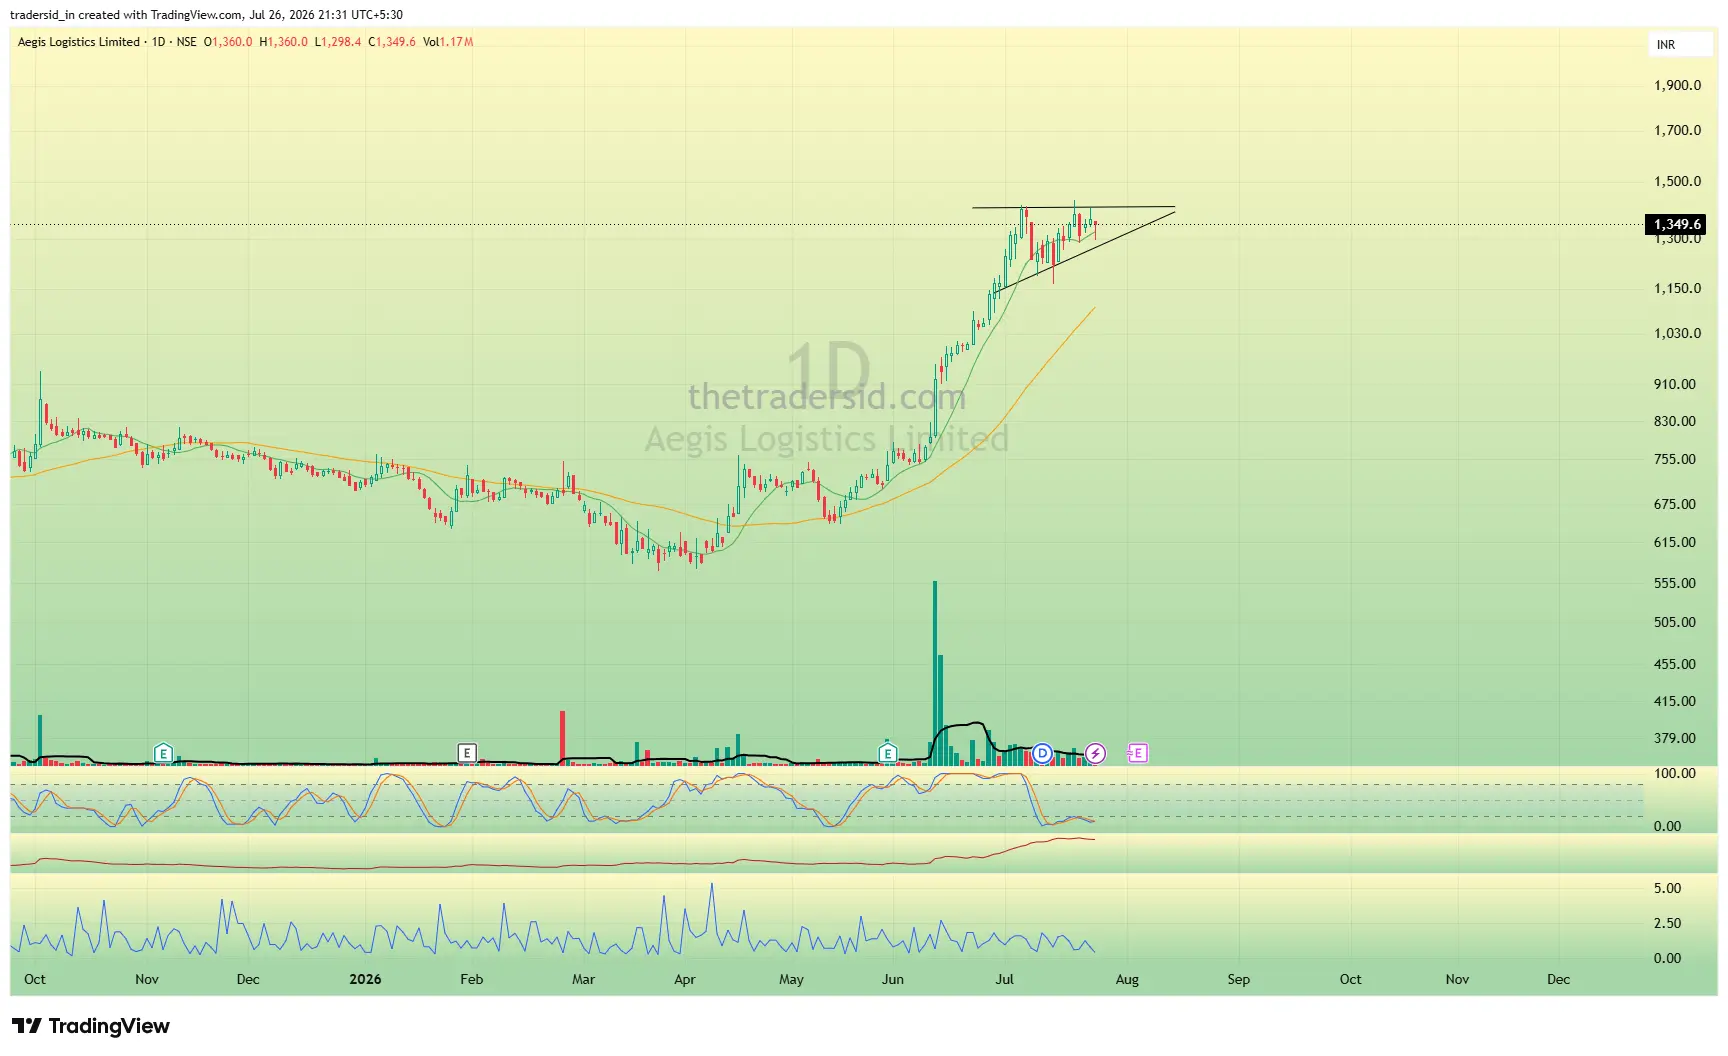Click the 2.50 label on bottom indicator scale
The image size is (1728, 1056).
click(x=1668, y=923)
